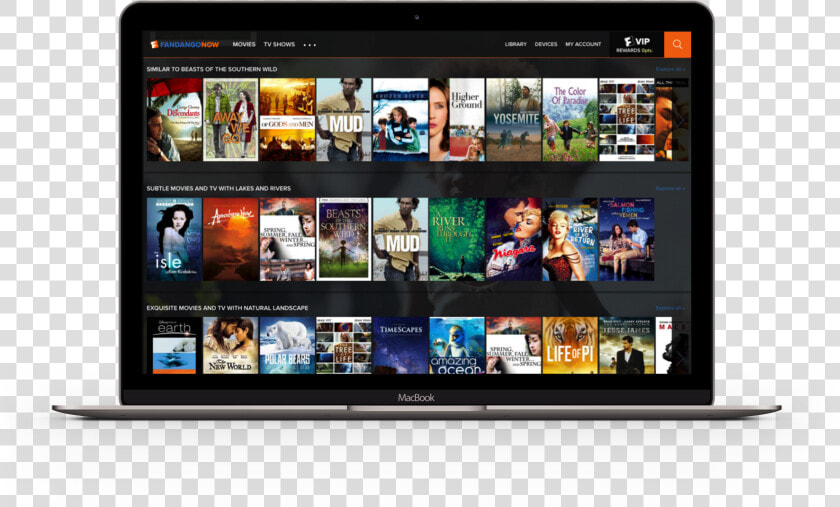Screen dimensions: 840x507
Task: Open The New World poster
Action: [x=230, y=345]
